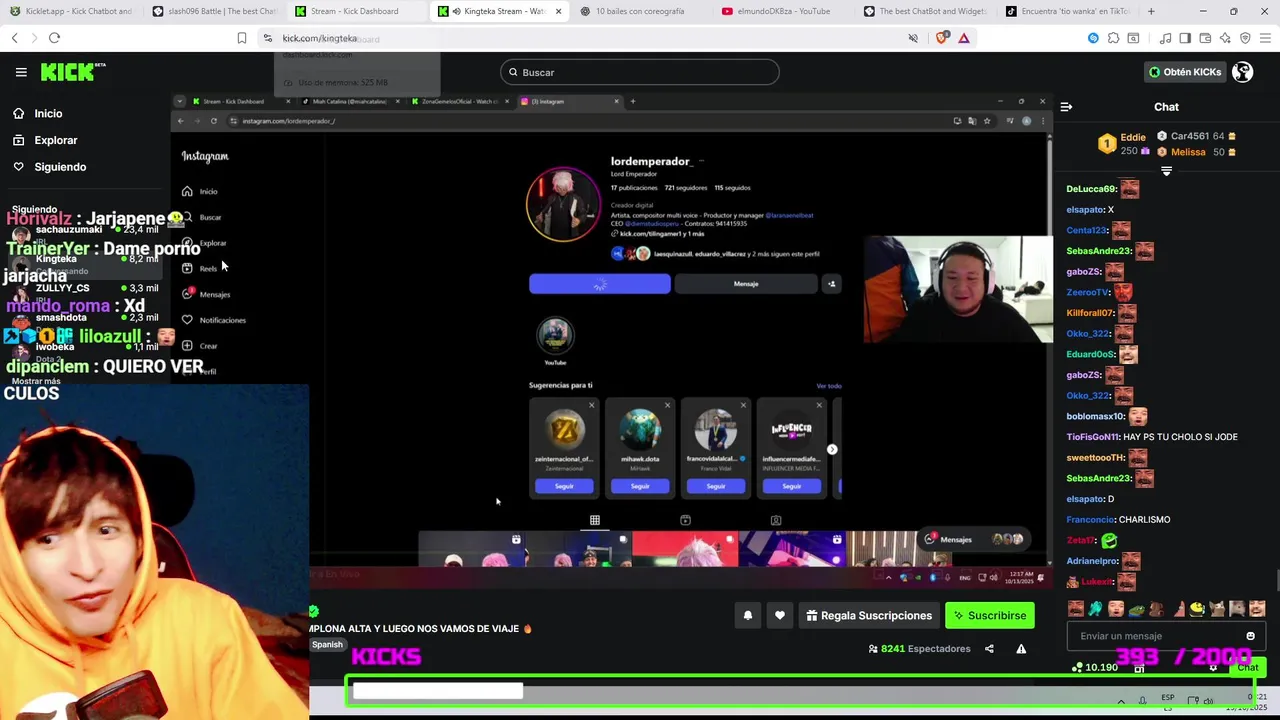Click the Shazam extension icon

(x=1093, y=38)
